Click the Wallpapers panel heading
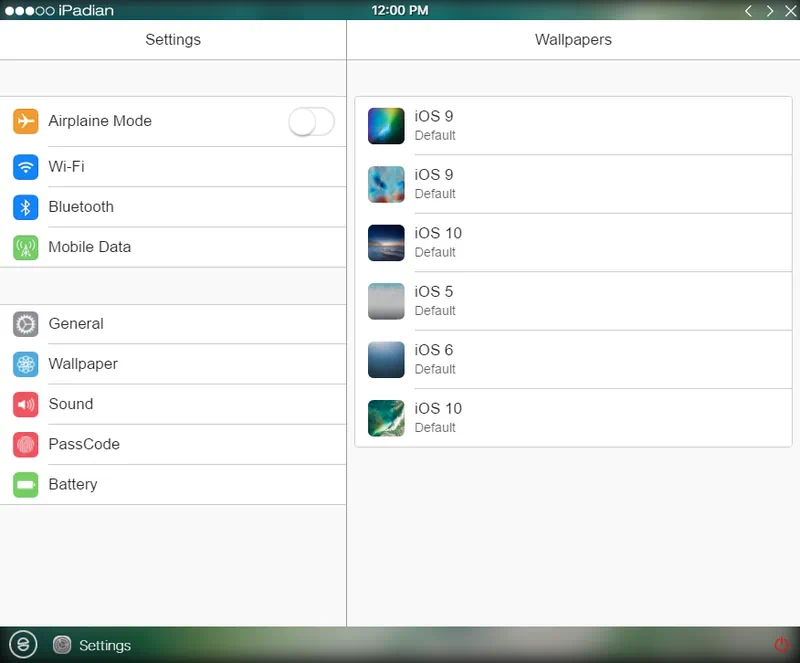Viewport: 800px width, 663px height. (573, 40)
